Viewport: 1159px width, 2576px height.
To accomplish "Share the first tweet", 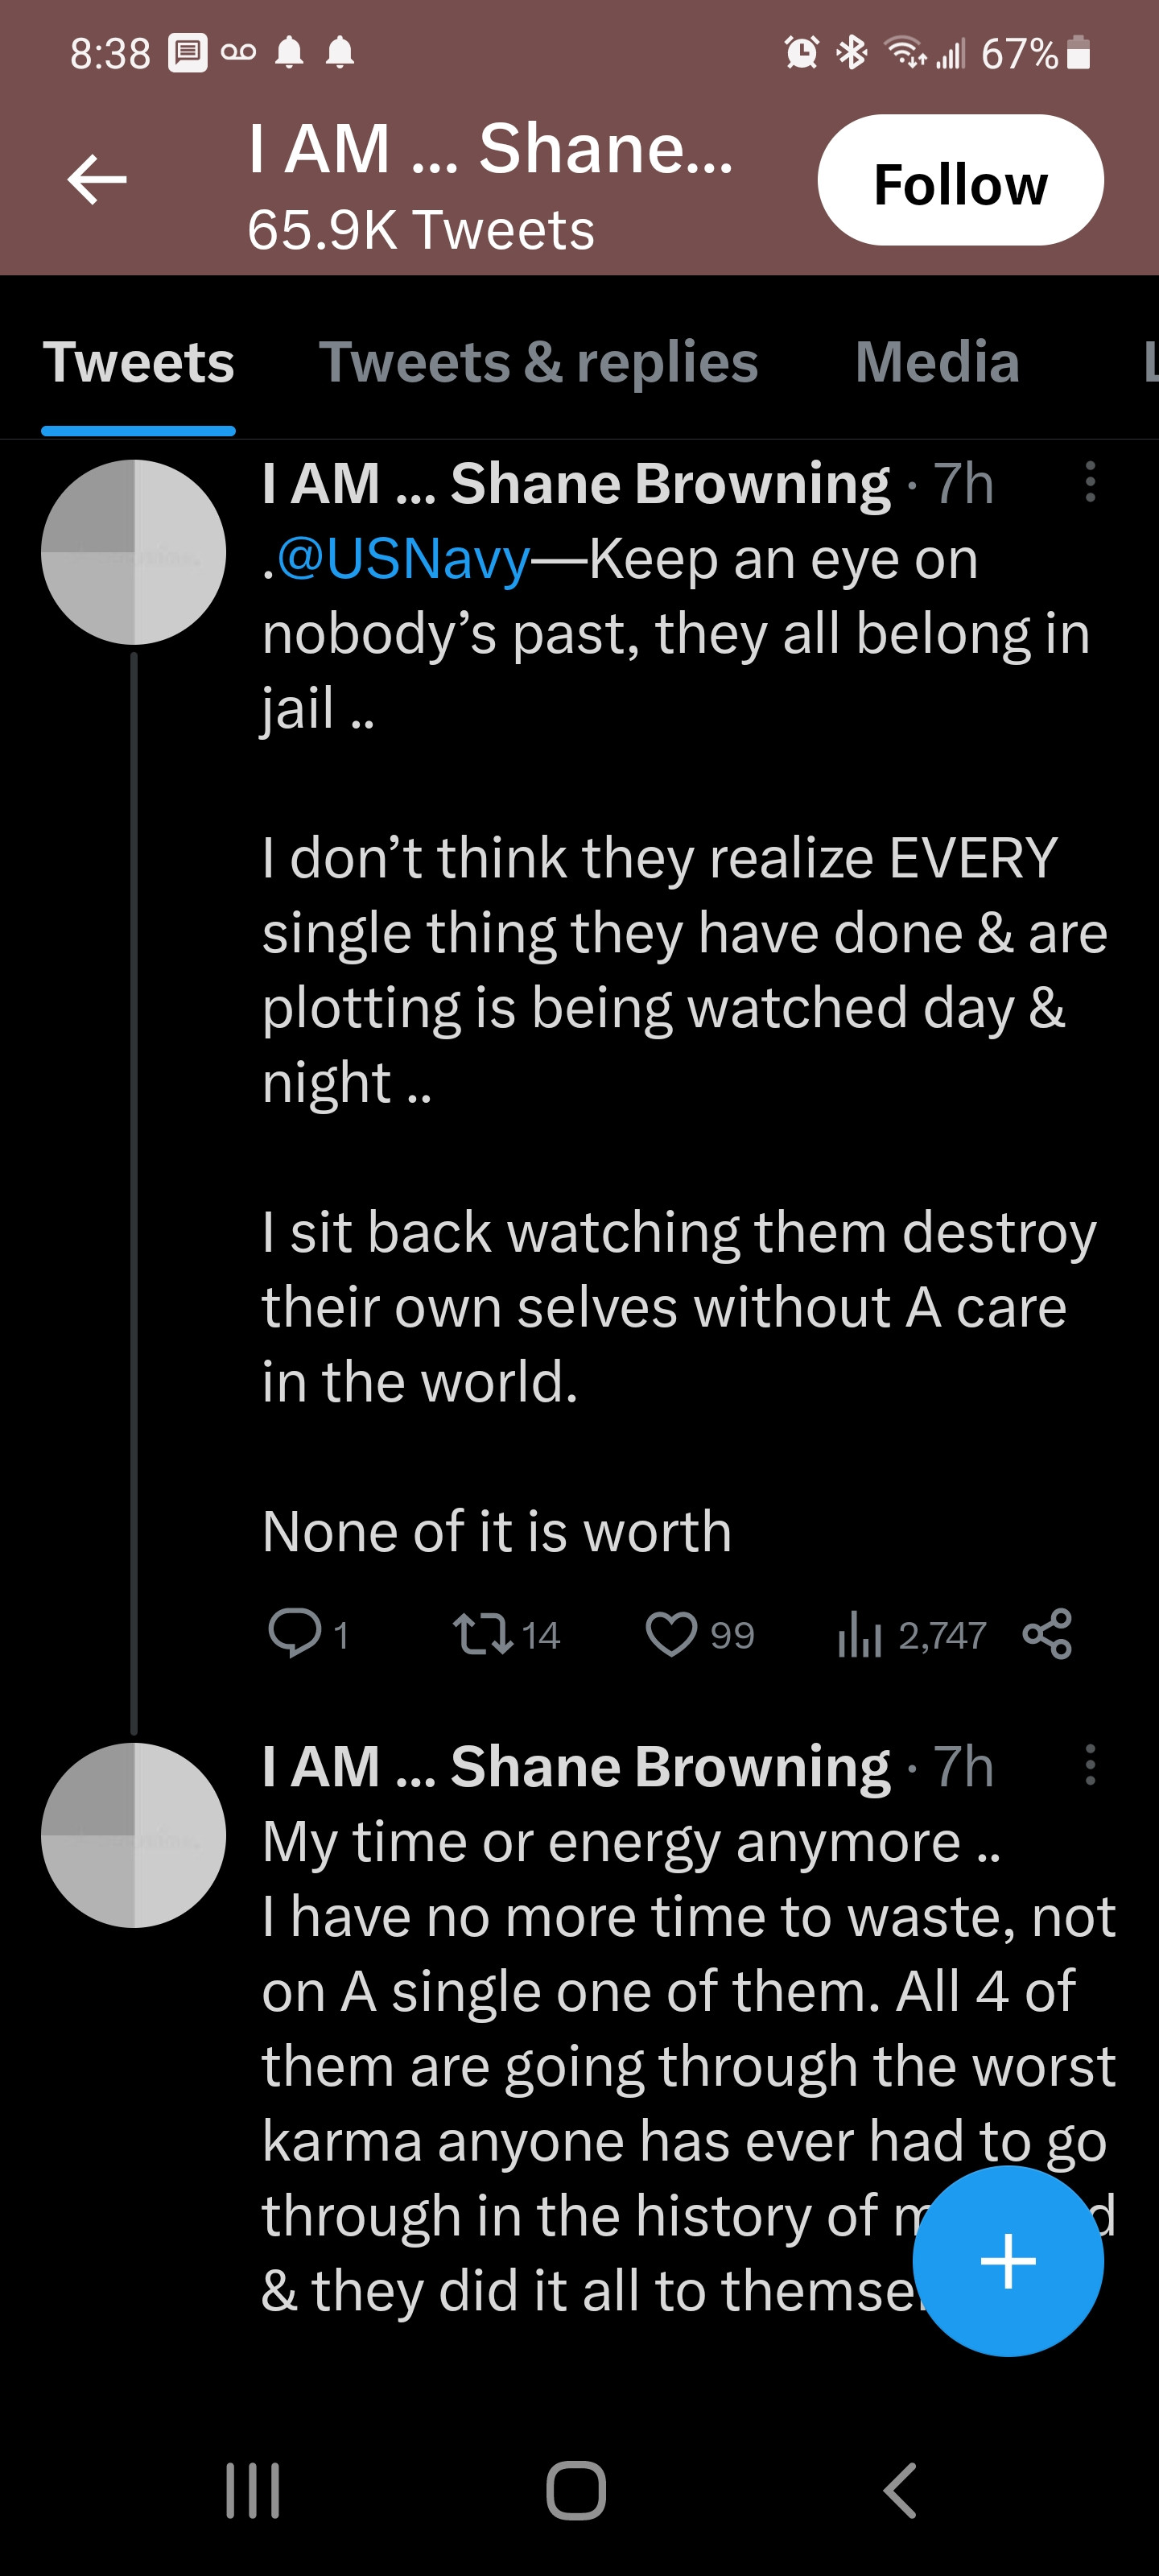I will [1047, 1634].
